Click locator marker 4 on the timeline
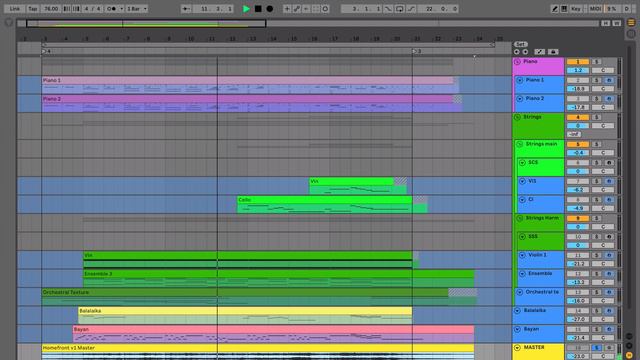Image resolution: width=640 pixels, height=360 pixels. (x=46, y=51)
